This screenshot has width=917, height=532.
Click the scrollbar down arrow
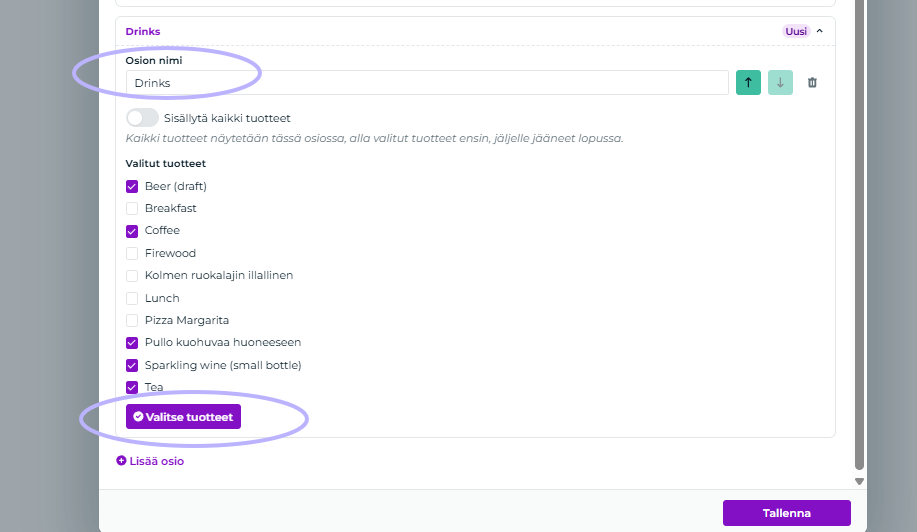coord(859,481)
